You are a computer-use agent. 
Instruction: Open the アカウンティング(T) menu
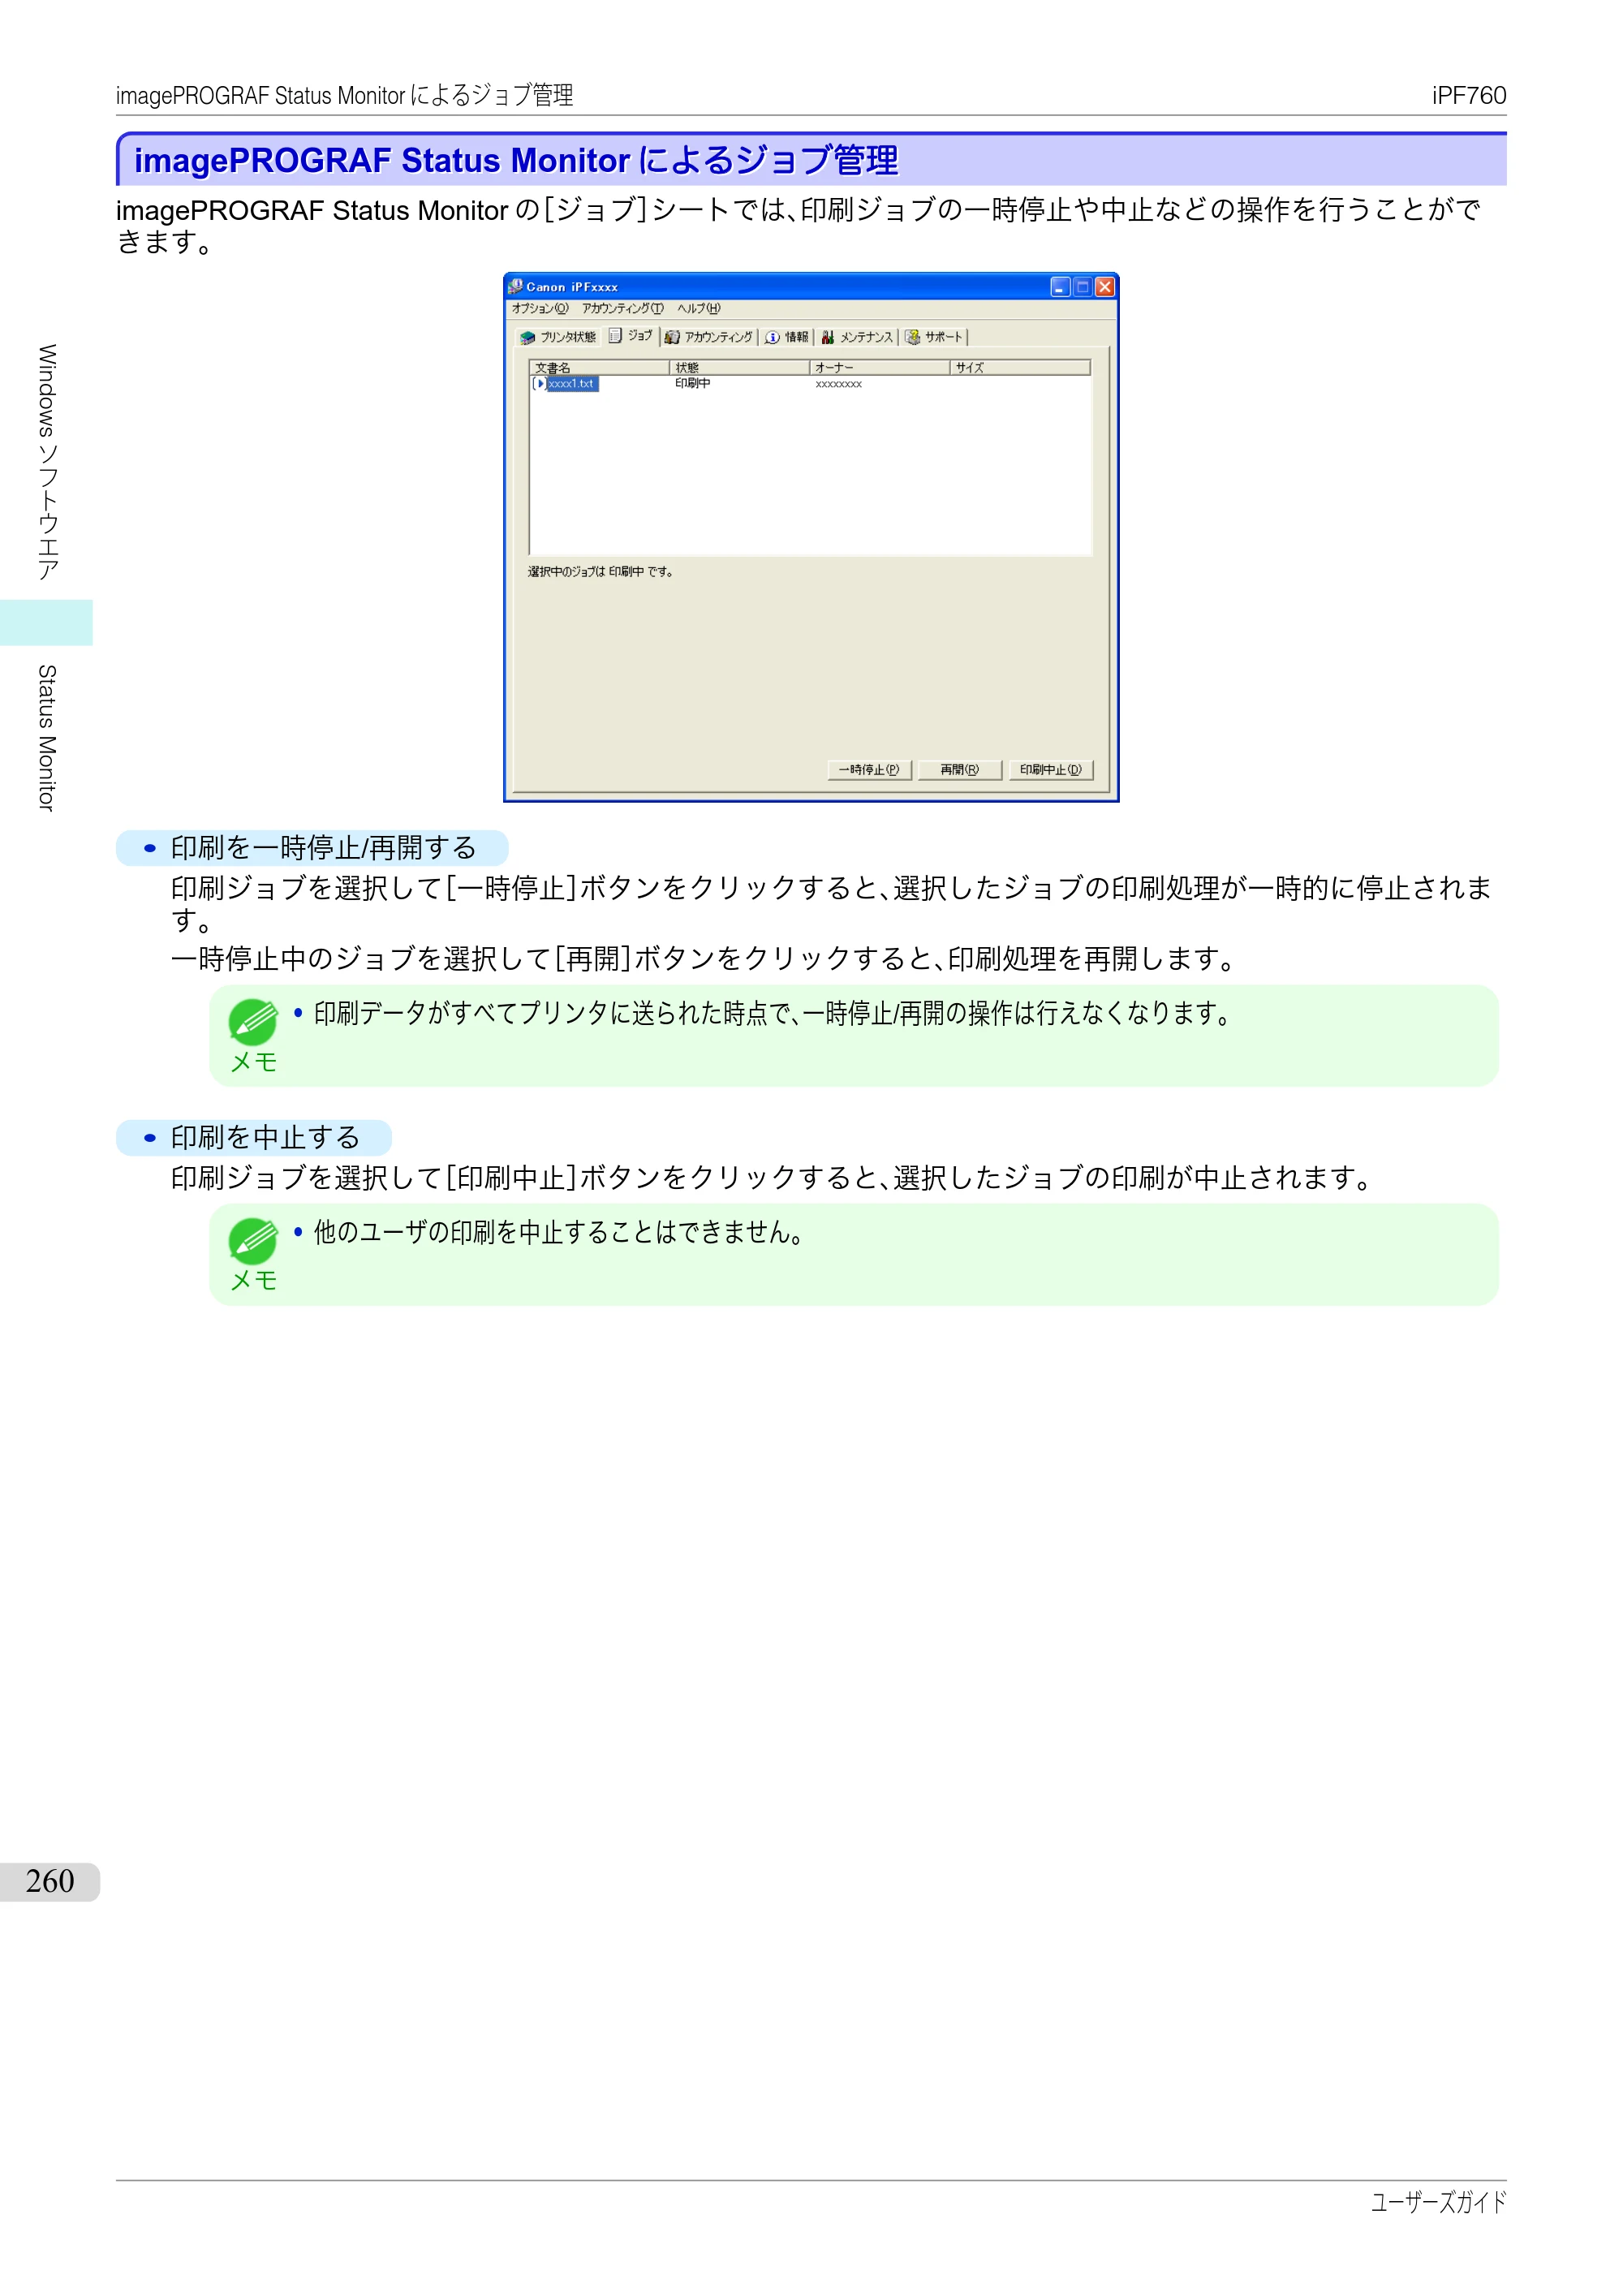622,309
